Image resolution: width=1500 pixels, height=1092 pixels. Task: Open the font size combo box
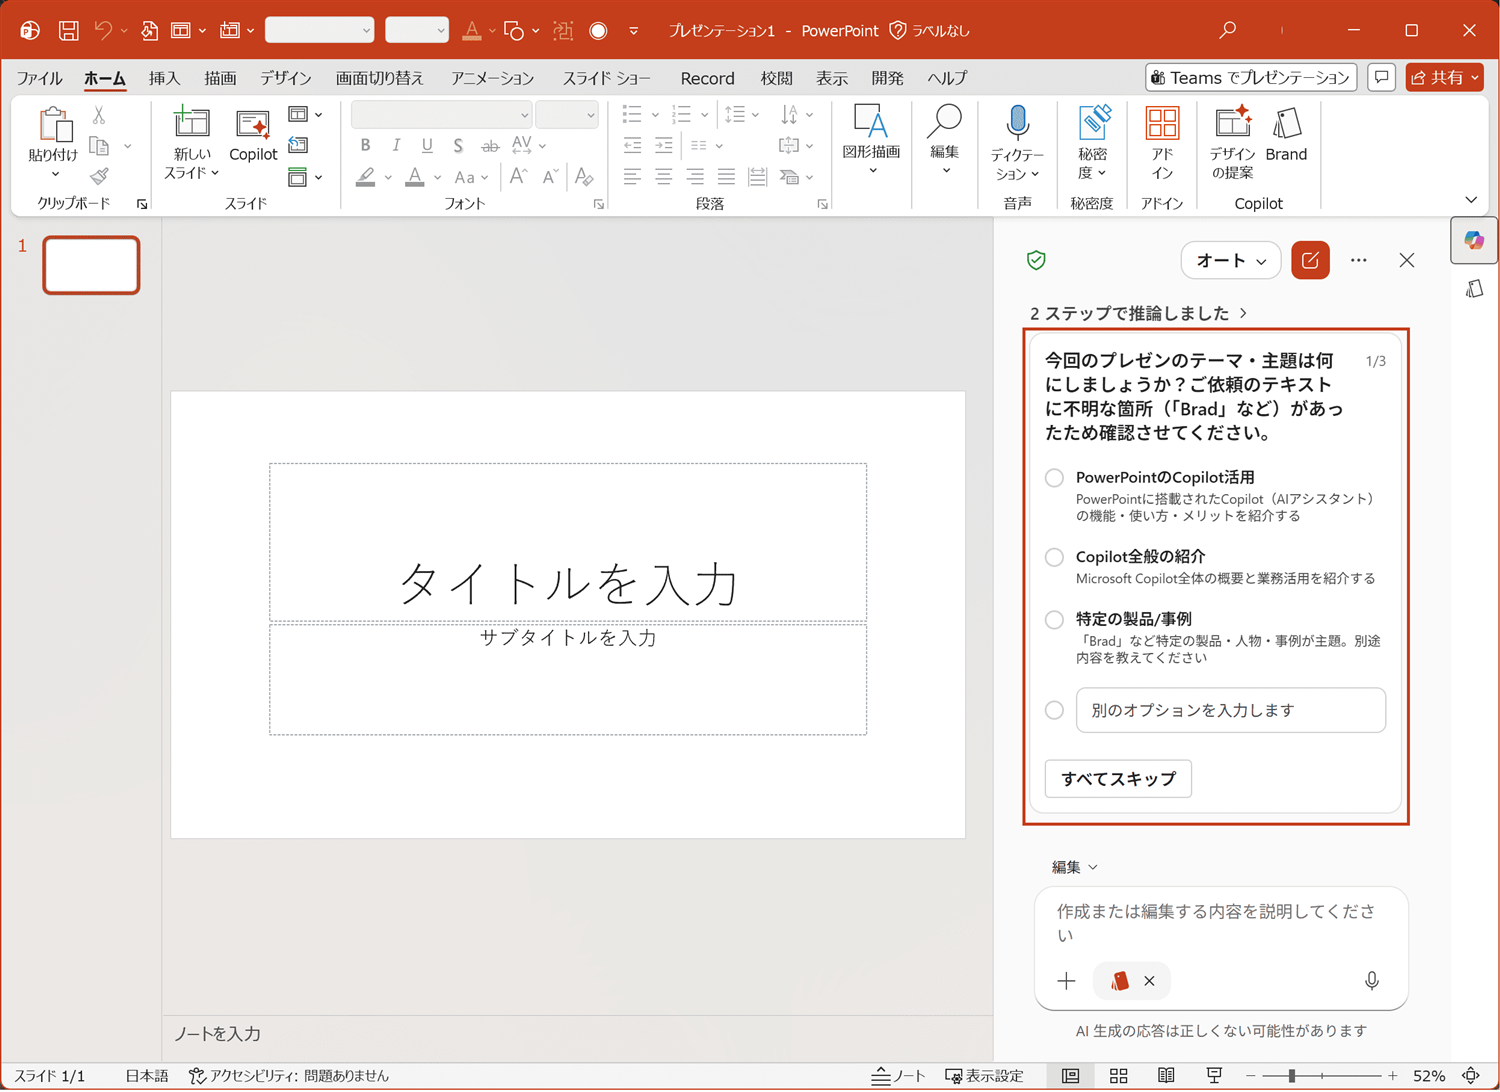tap(566, 115)
